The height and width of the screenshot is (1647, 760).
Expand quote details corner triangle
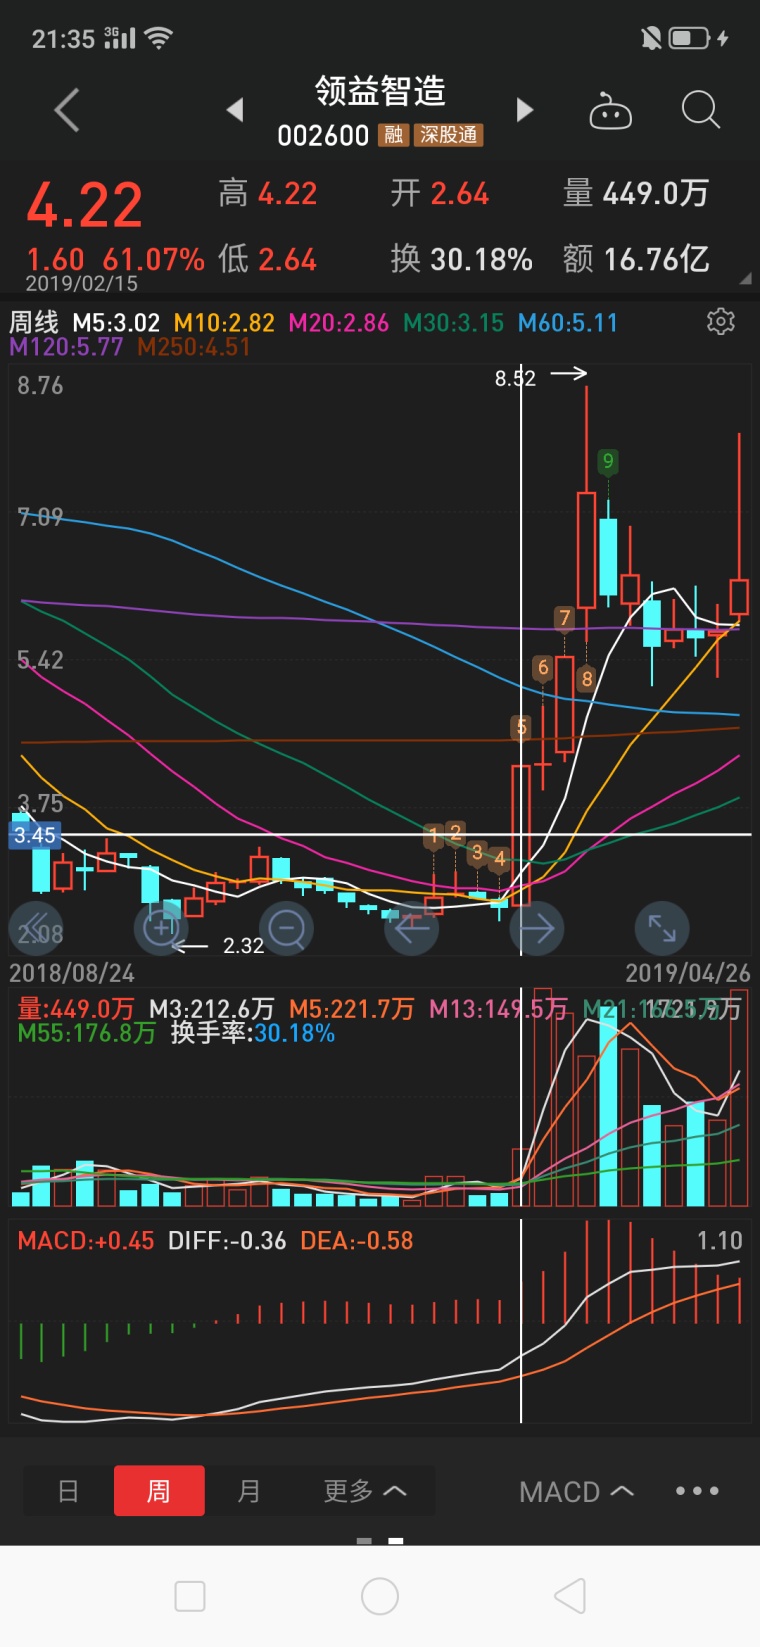pyautogui.click(x=745, y=279)
